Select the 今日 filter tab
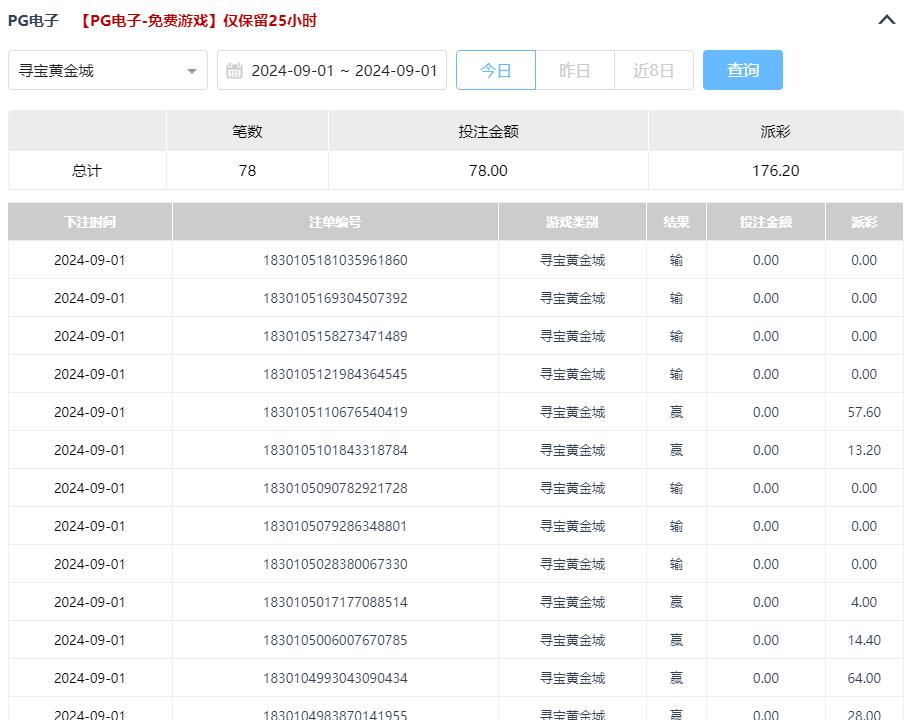The image size is (907, 720). click(496, 71)
